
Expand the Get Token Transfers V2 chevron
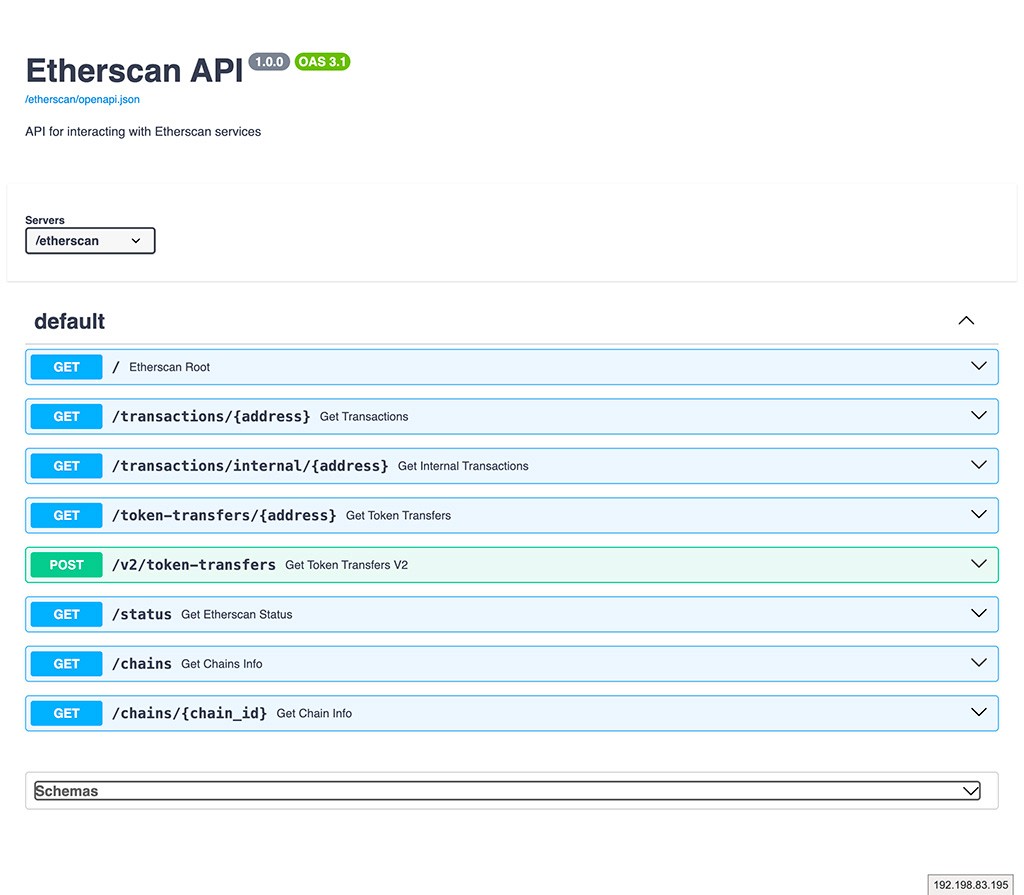tap(978, 564)
